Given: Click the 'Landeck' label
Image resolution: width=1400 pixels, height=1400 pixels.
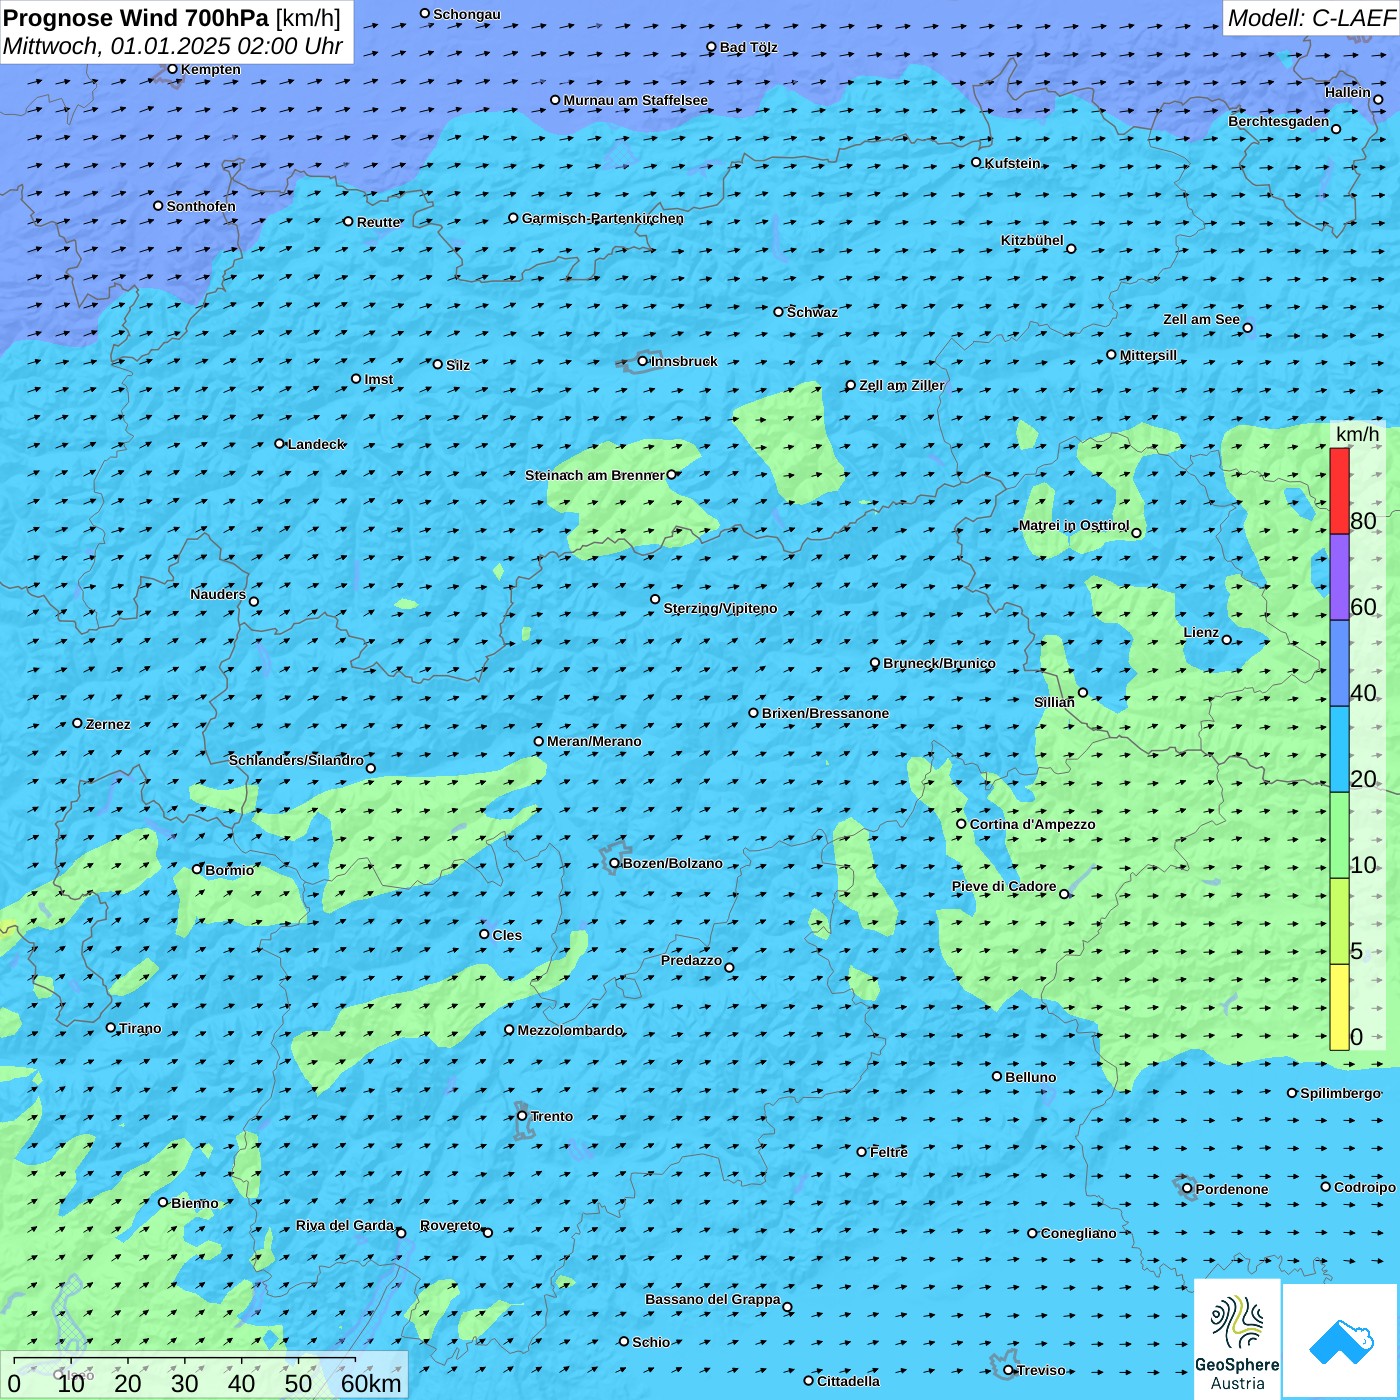Looking at the screenshot, I should tap(316, 444).
